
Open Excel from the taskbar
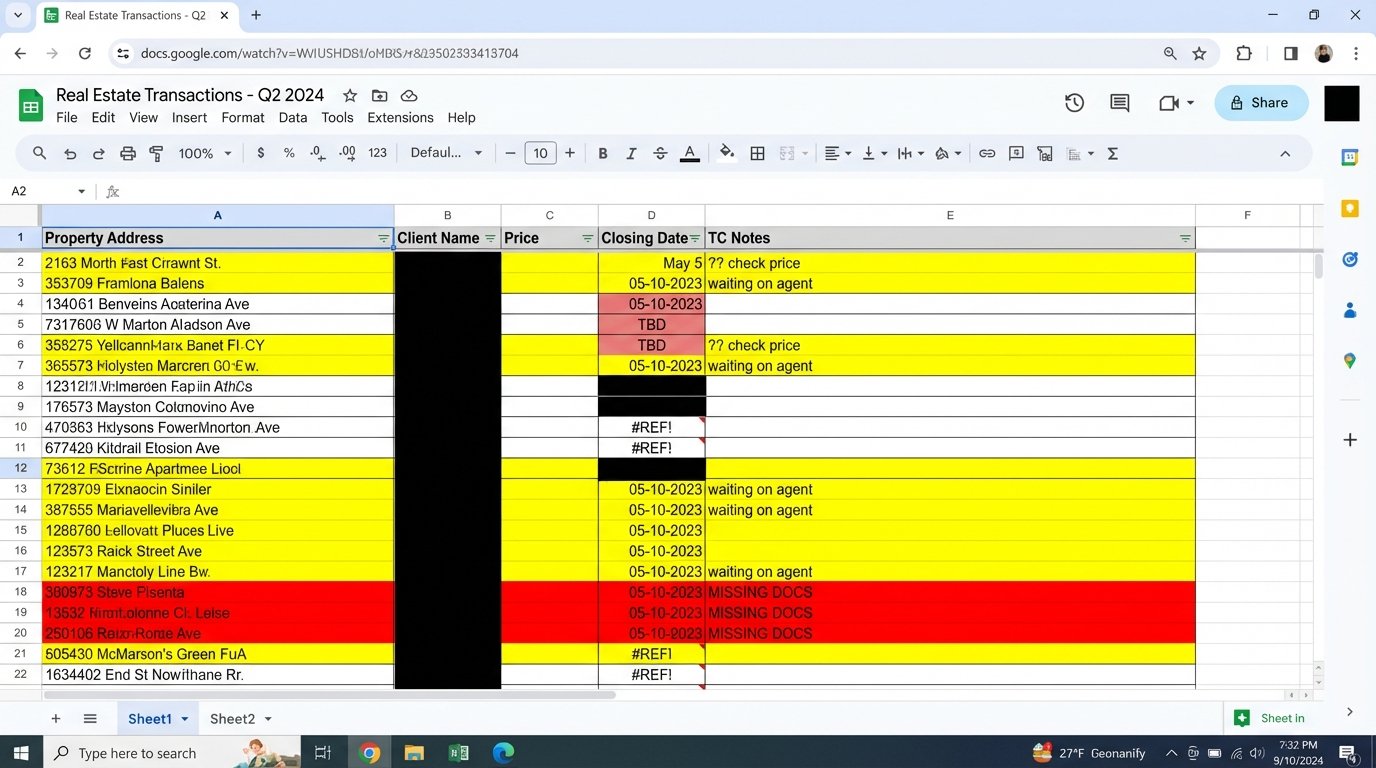click(x=459, y=752)
